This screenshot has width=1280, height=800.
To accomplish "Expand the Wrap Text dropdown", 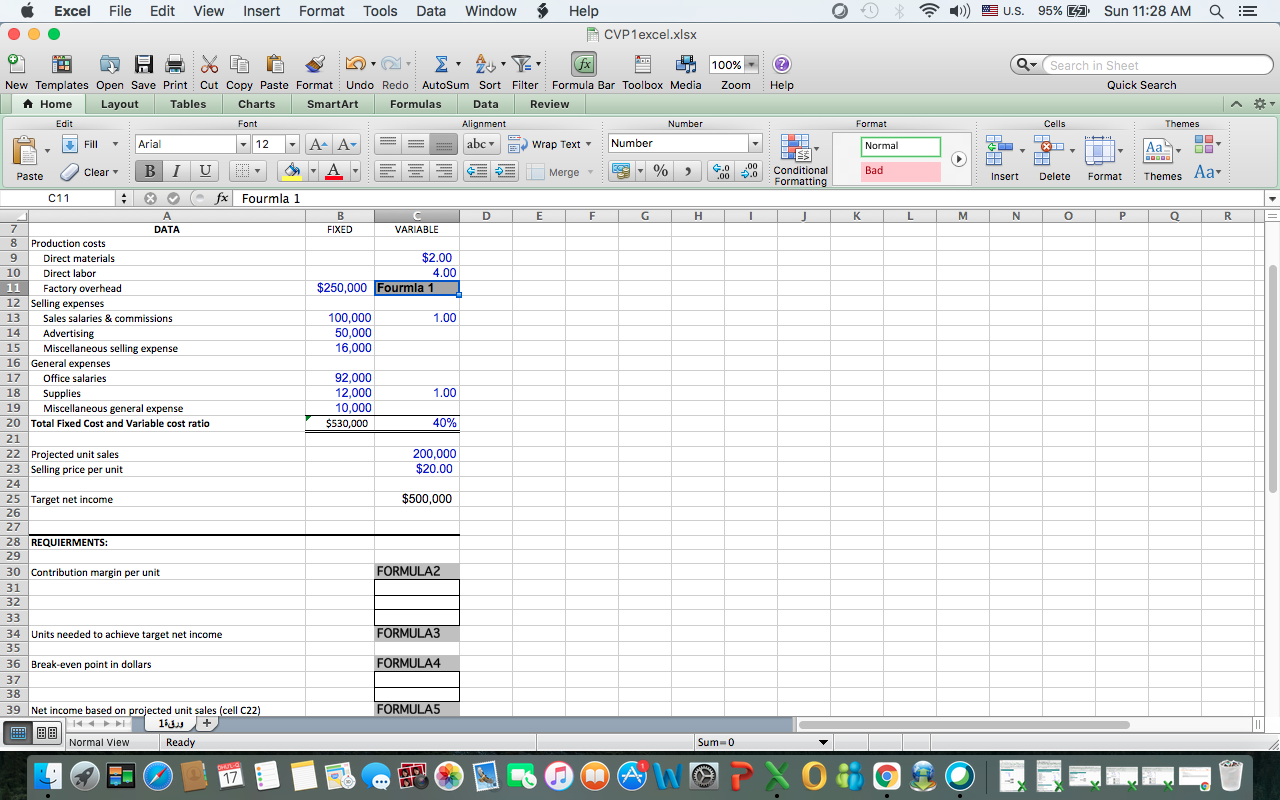I will [588, 144].
